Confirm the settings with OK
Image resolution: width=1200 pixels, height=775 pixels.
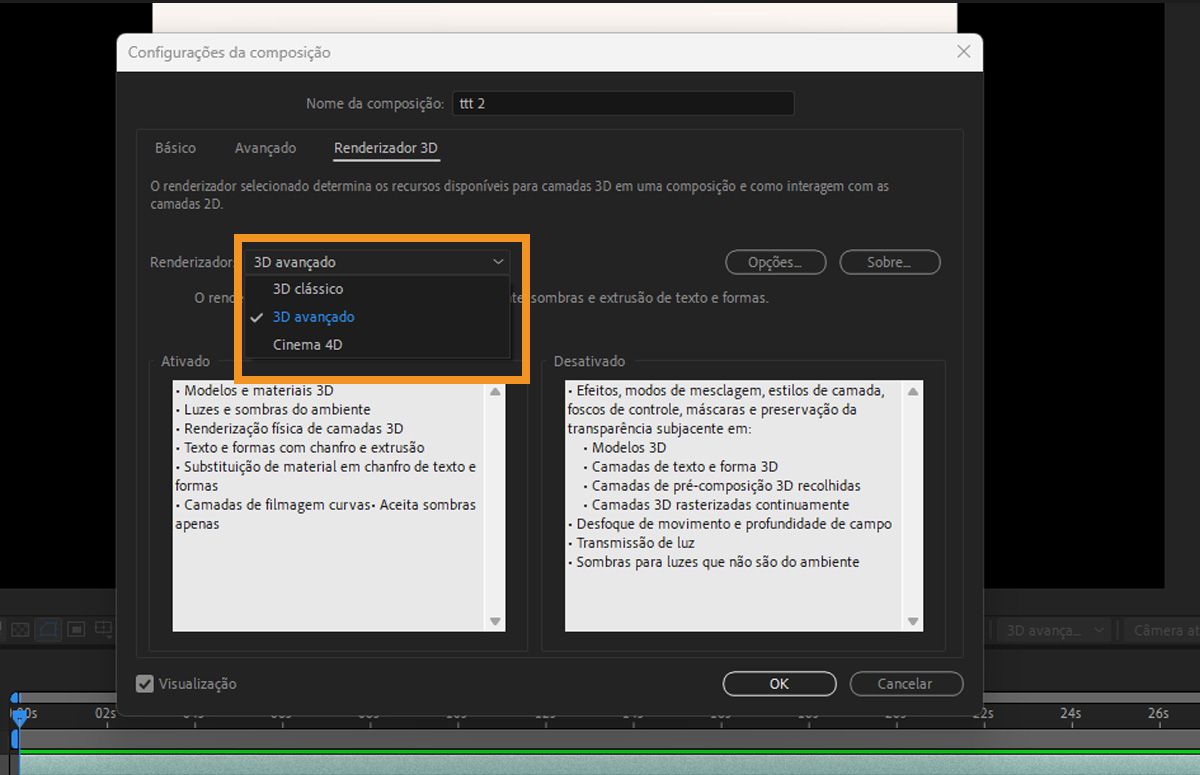coord(779,684)
